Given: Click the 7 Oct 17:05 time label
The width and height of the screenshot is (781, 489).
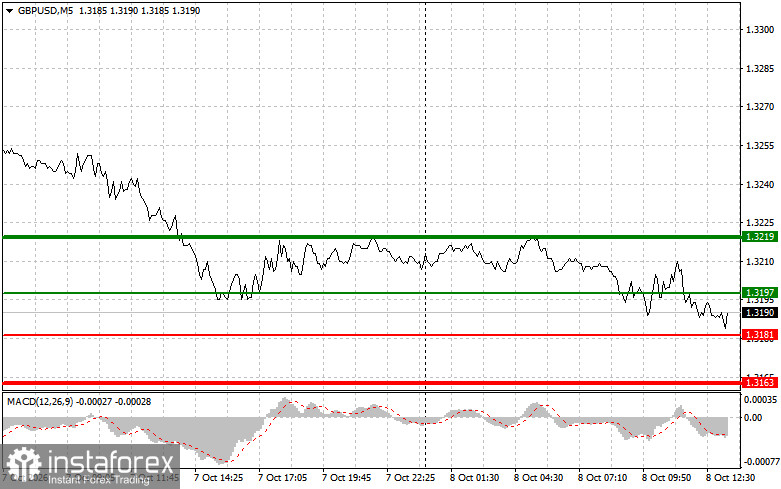Looking at the screenshot, I should click(282, 478).
